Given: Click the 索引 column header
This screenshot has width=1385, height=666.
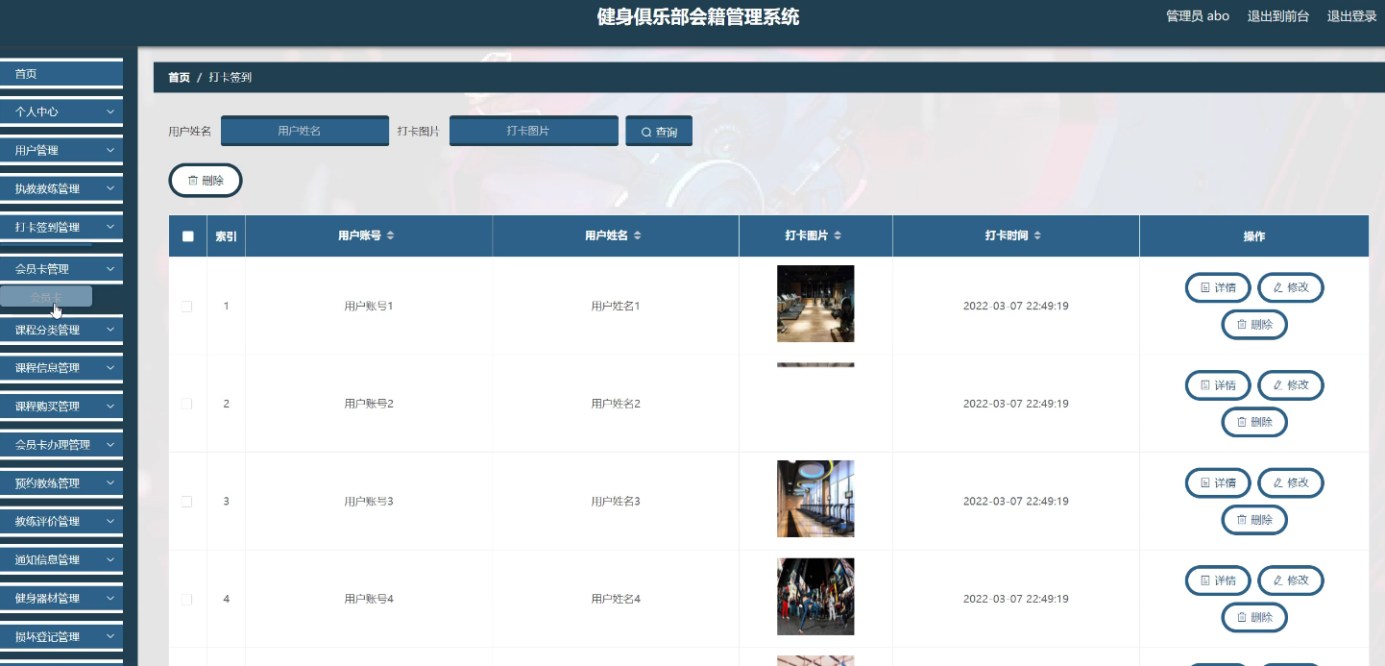Looking at the screenshot, I should 226,236.
